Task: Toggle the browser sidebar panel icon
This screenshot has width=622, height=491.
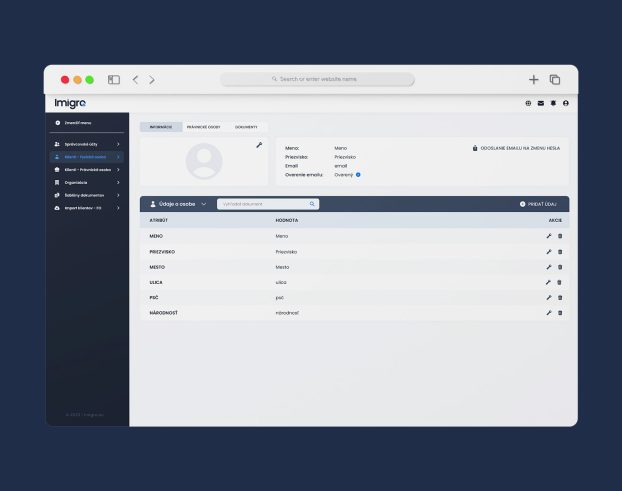Action: point(114,80)
